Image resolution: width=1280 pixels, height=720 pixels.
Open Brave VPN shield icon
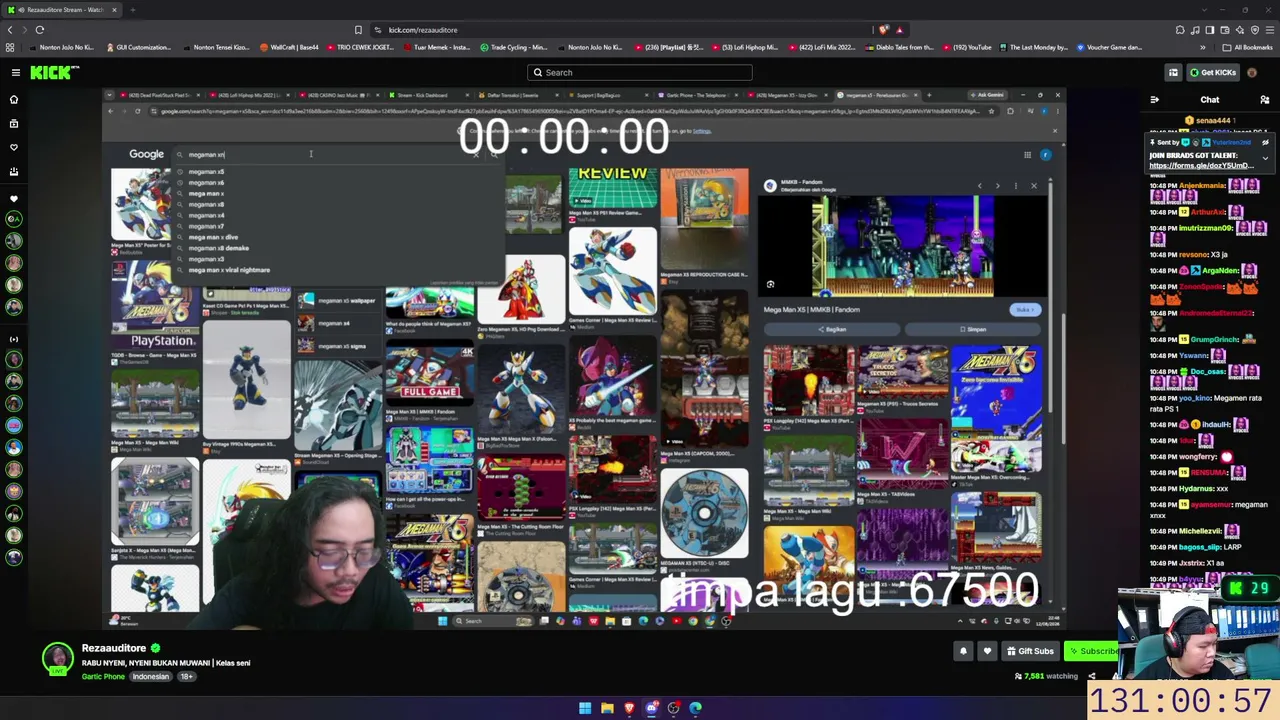[x=1254, y=30]
